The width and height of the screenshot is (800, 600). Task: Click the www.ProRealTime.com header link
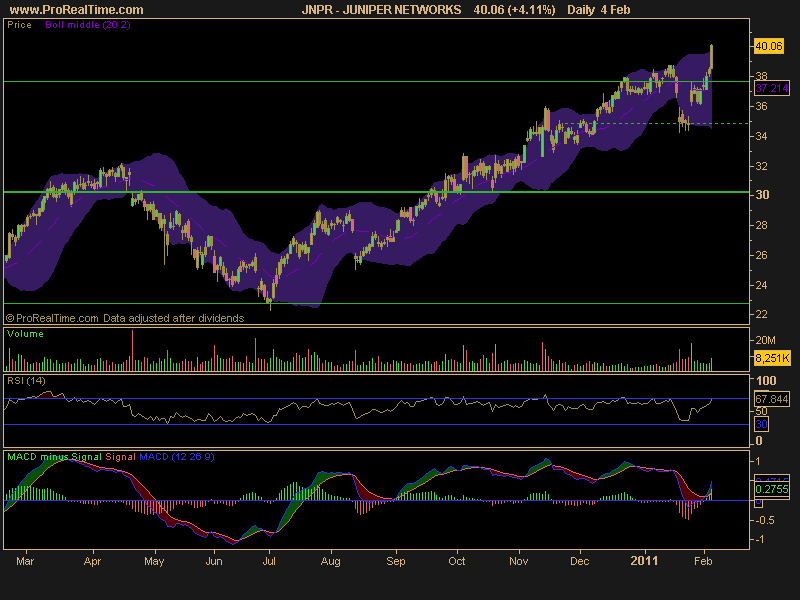pos(77,10)
